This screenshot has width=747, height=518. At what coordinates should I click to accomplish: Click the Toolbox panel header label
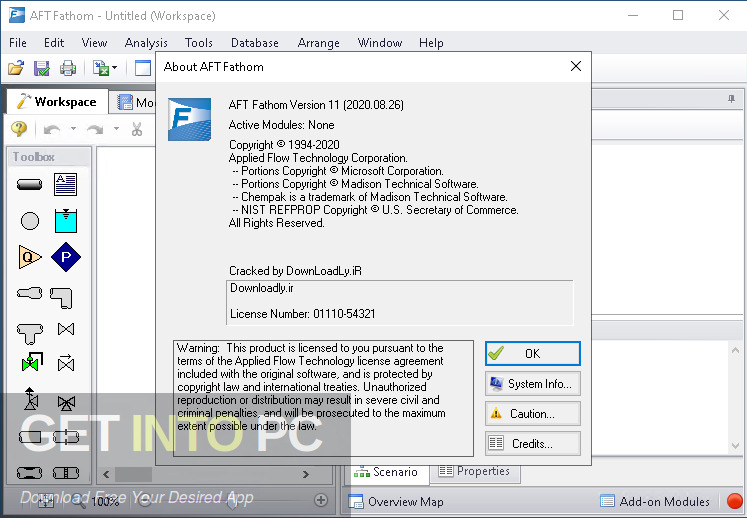coord(33,157)
